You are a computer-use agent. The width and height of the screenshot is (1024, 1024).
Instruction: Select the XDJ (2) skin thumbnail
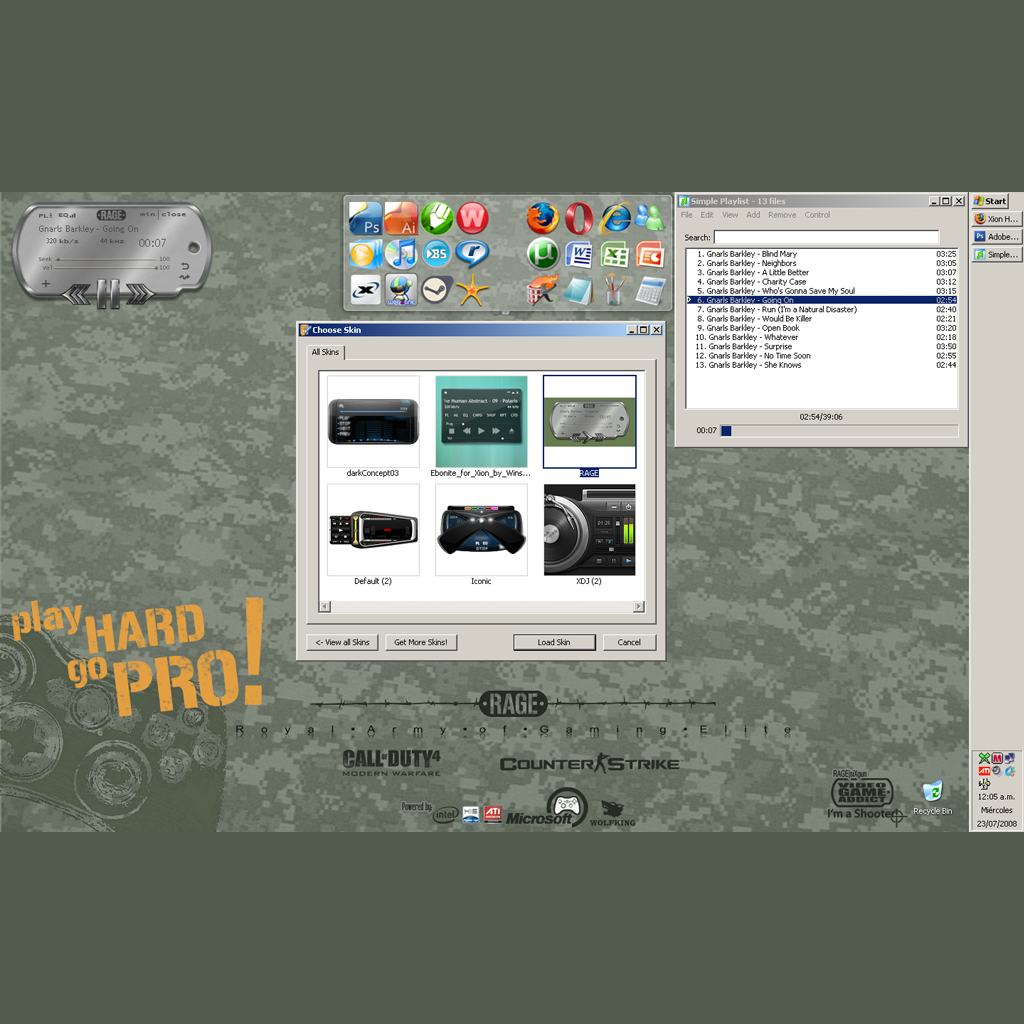[589, 530]
